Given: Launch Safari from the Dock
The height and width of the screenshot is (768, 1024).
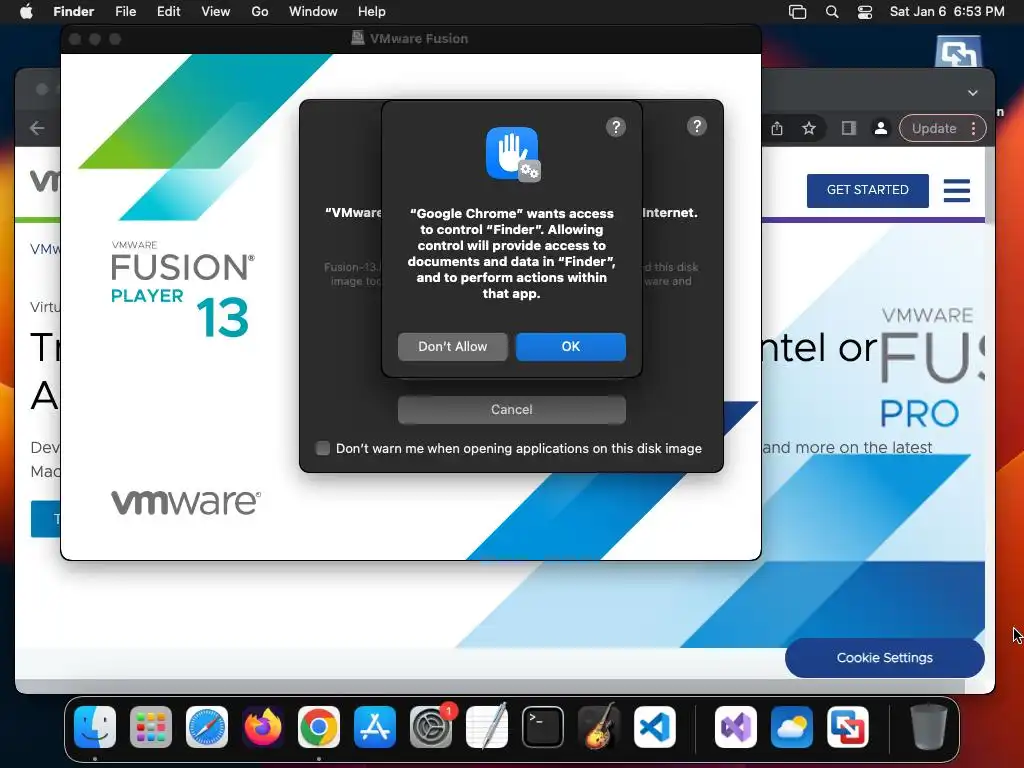Looking at the screenshot, I should (x=207, y=727).
